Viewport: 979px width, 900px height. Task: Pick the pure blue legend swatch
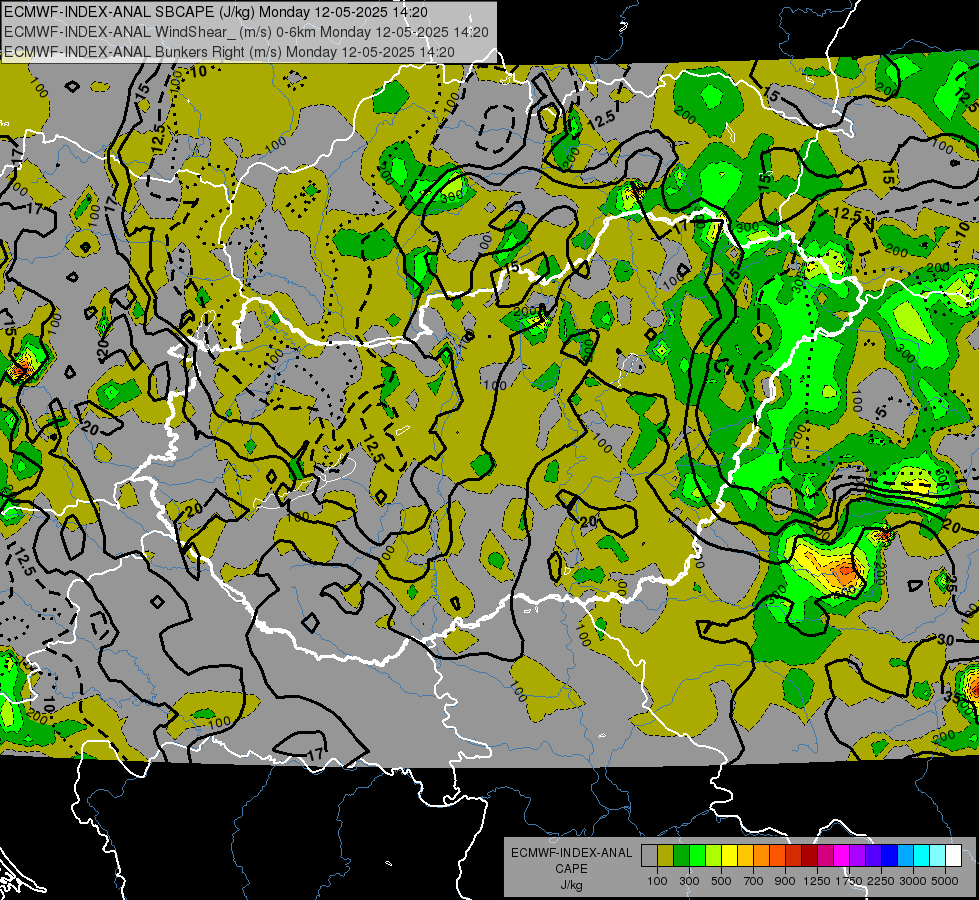(890, 856)
